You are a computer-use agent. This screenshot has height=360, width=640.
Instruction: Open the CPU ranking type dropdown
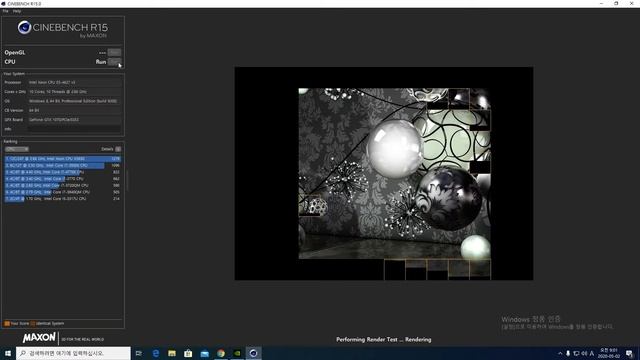pyautogui.click(x=17, y=149)
